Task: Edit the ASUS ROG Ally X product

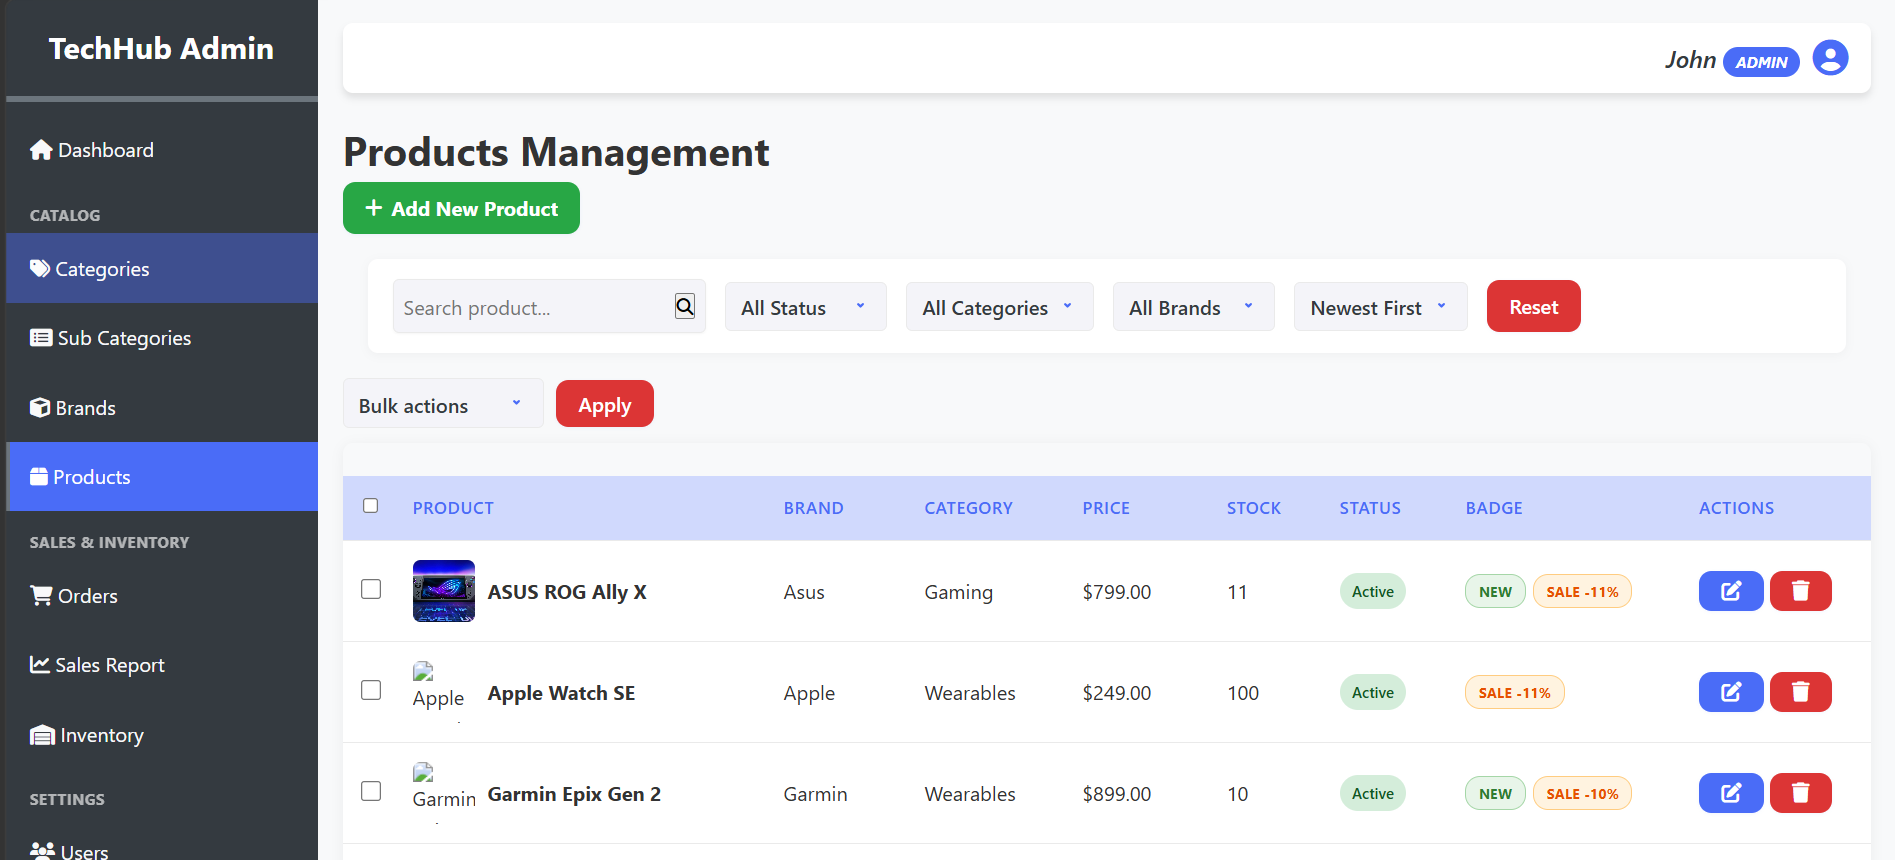Action: tap(1731, 591)
